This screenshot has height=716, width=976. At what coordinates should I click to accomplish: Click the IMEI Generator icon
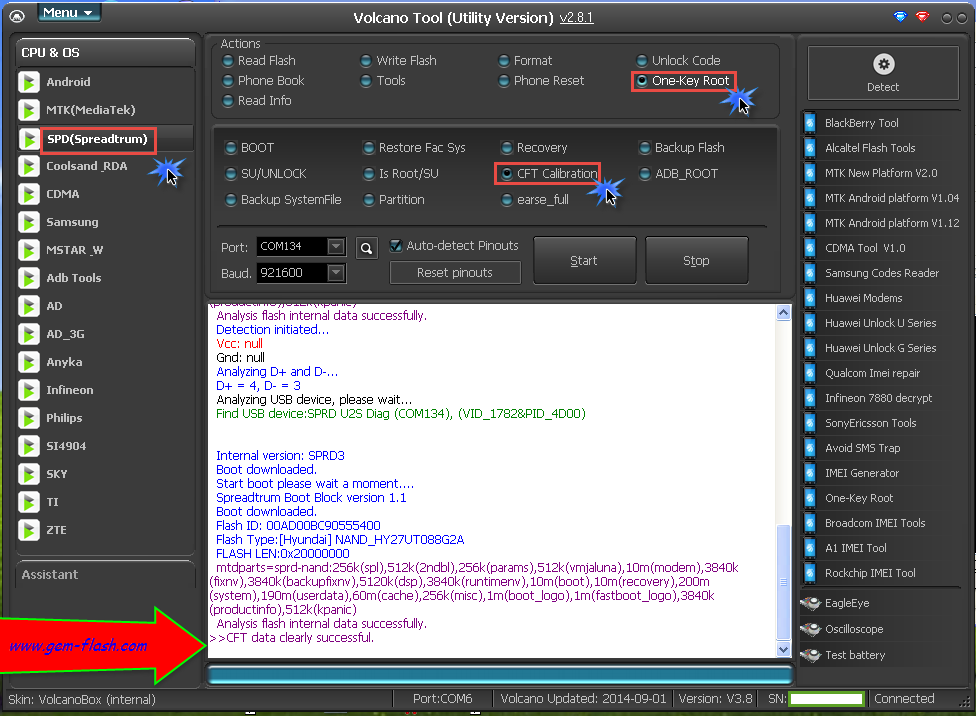tap(810, 473)
